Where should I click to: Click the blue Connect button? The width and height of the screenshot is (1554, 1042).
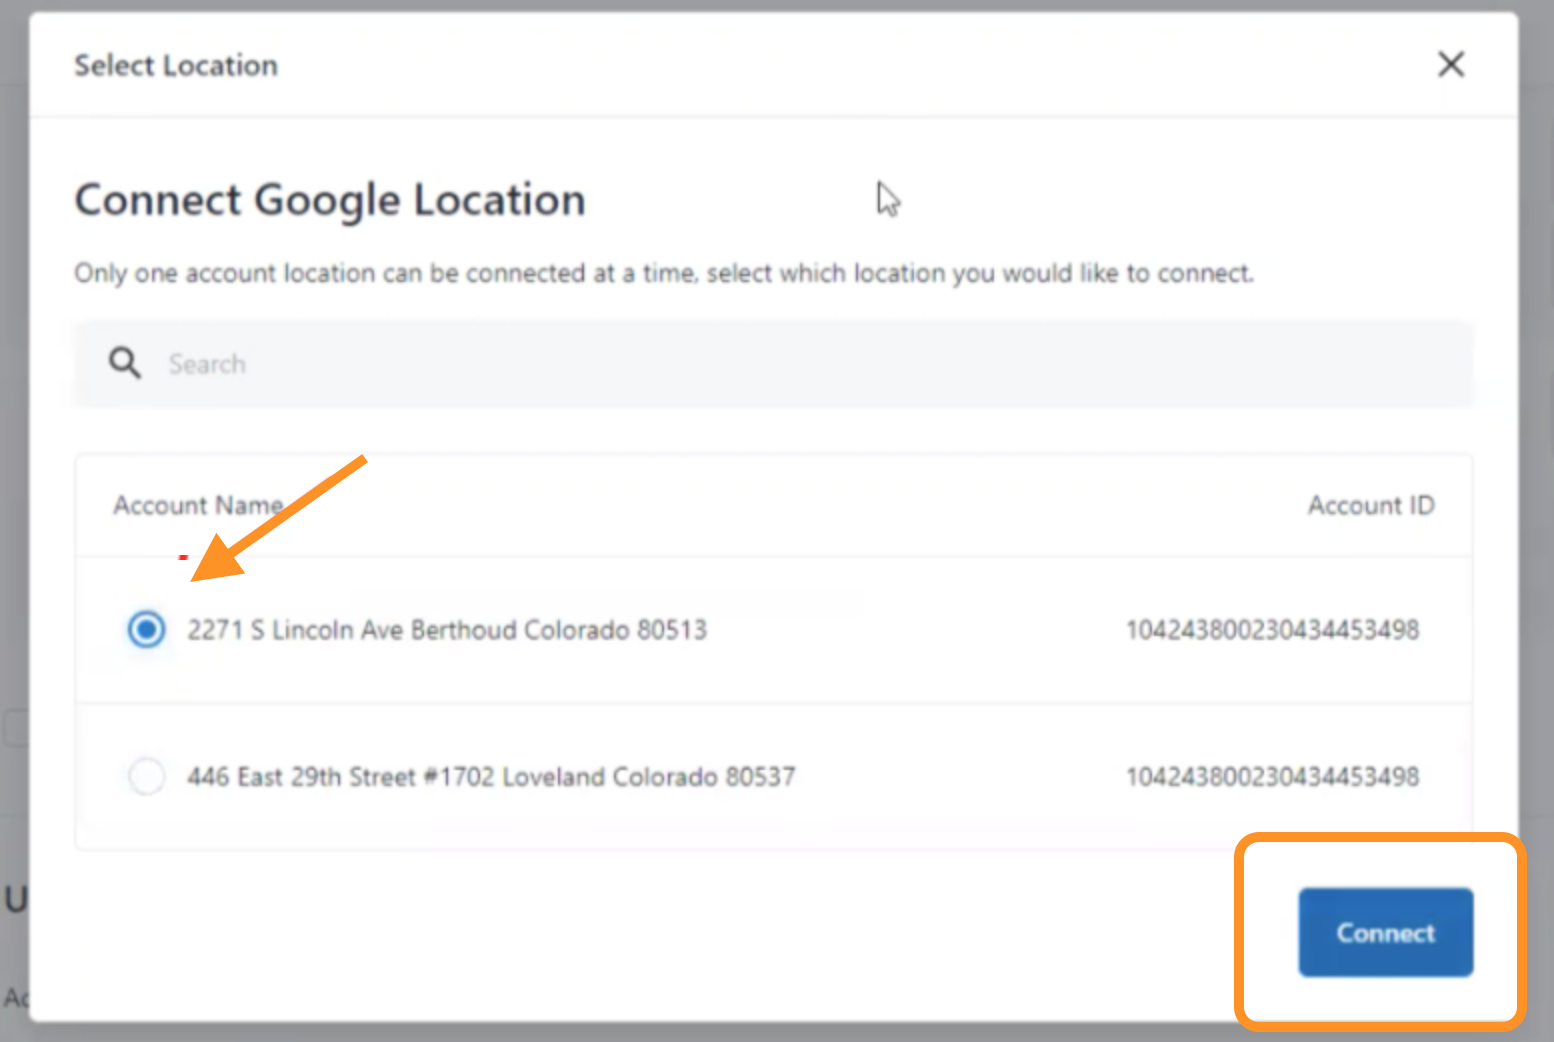coord(1385,932)
